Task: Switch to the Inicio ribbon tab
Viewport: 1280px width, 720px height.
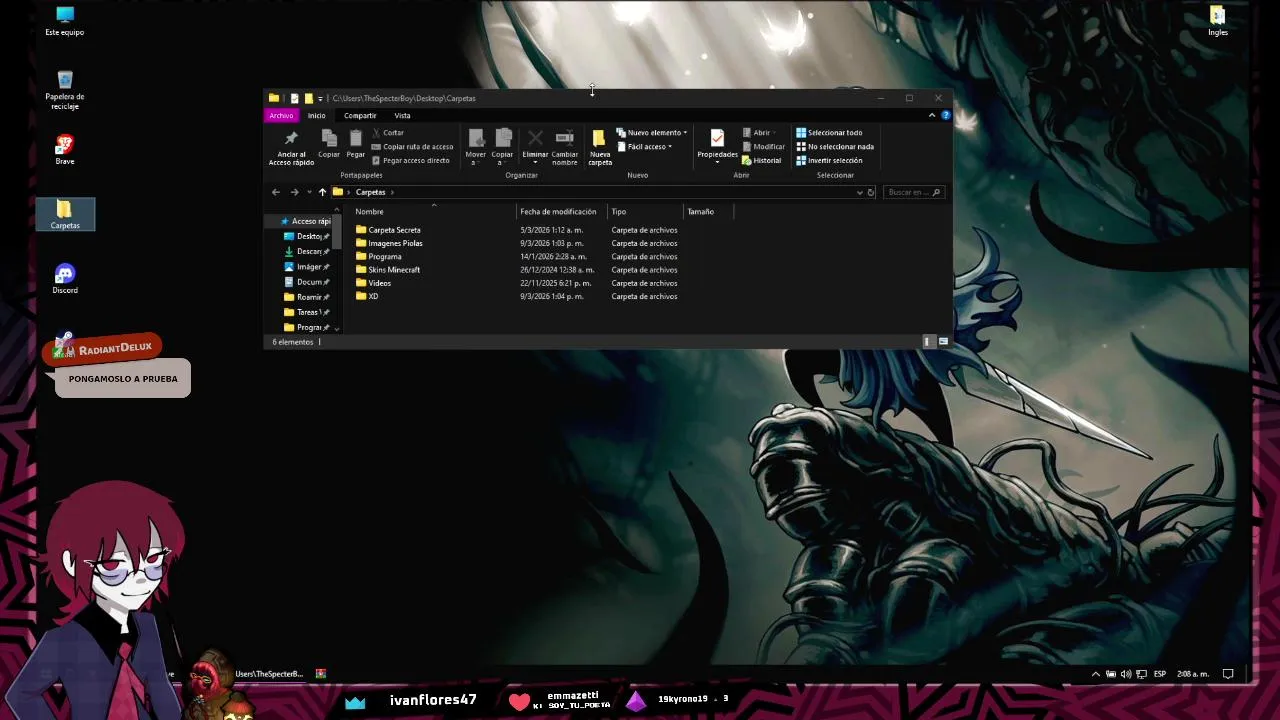Action: [x=316, y=115]
